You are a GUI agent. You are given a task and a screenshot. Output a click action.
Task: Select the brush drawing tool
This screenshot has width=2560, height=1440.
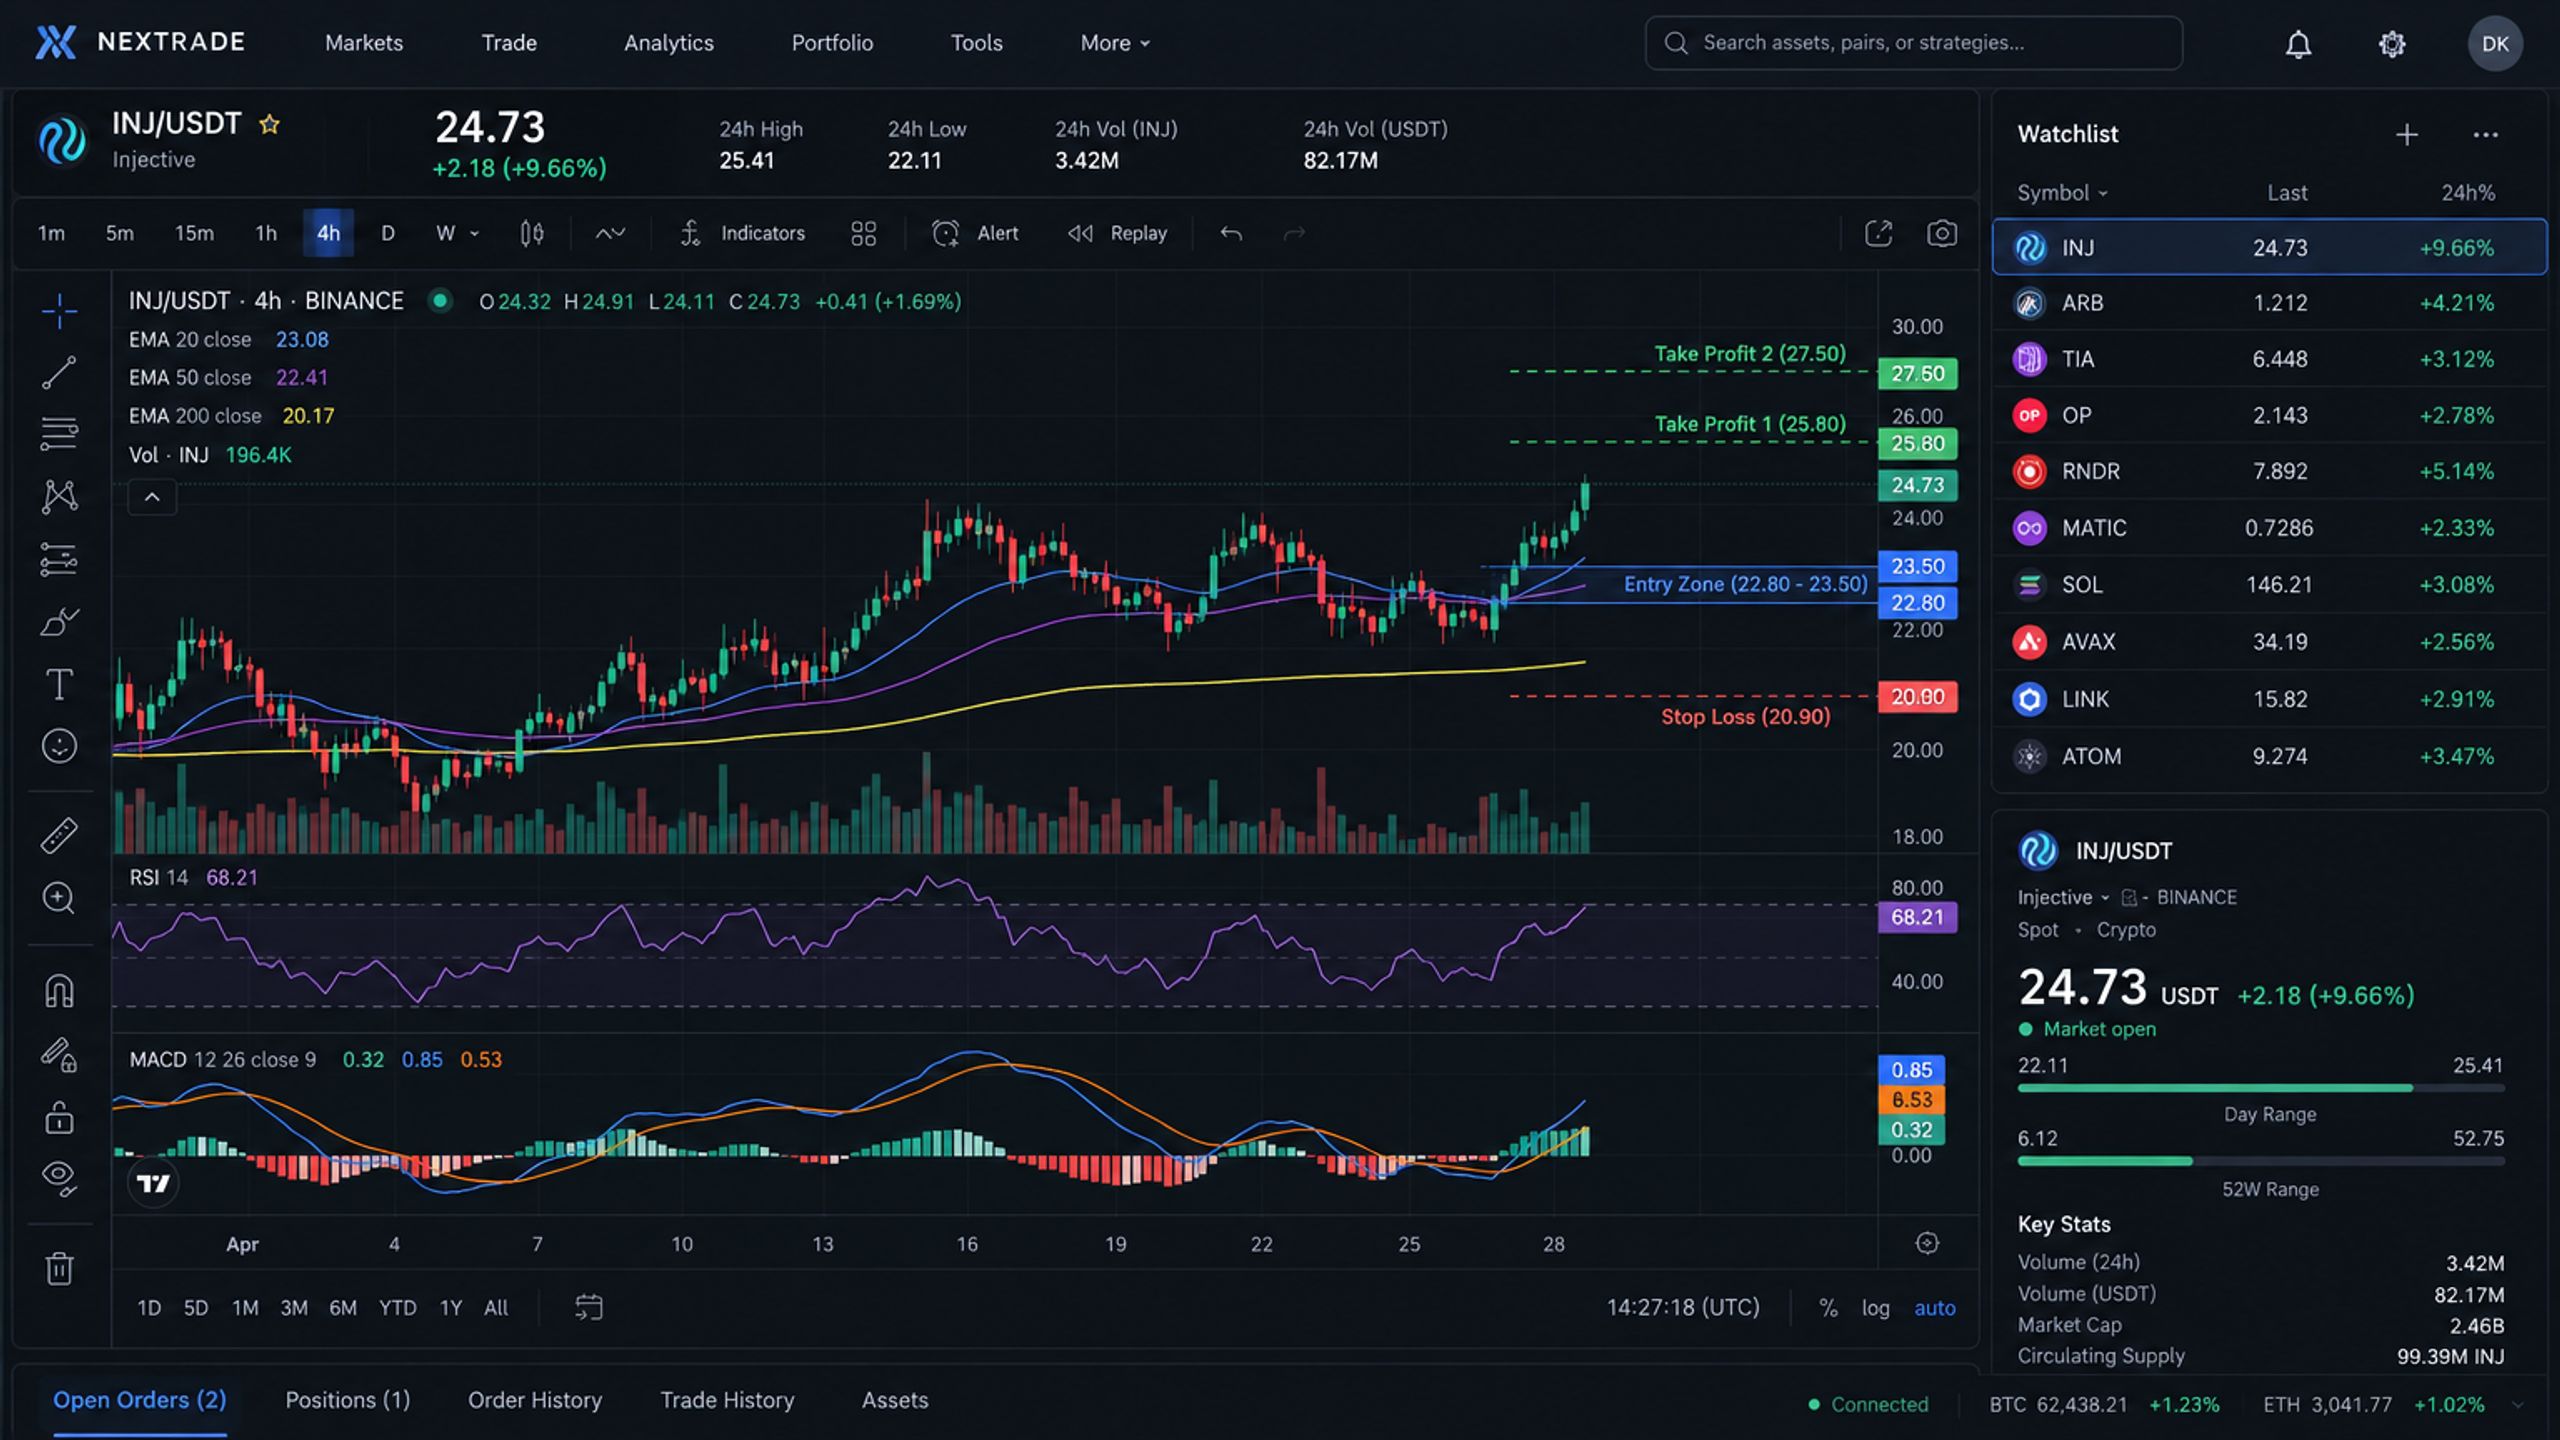(59, 622)
